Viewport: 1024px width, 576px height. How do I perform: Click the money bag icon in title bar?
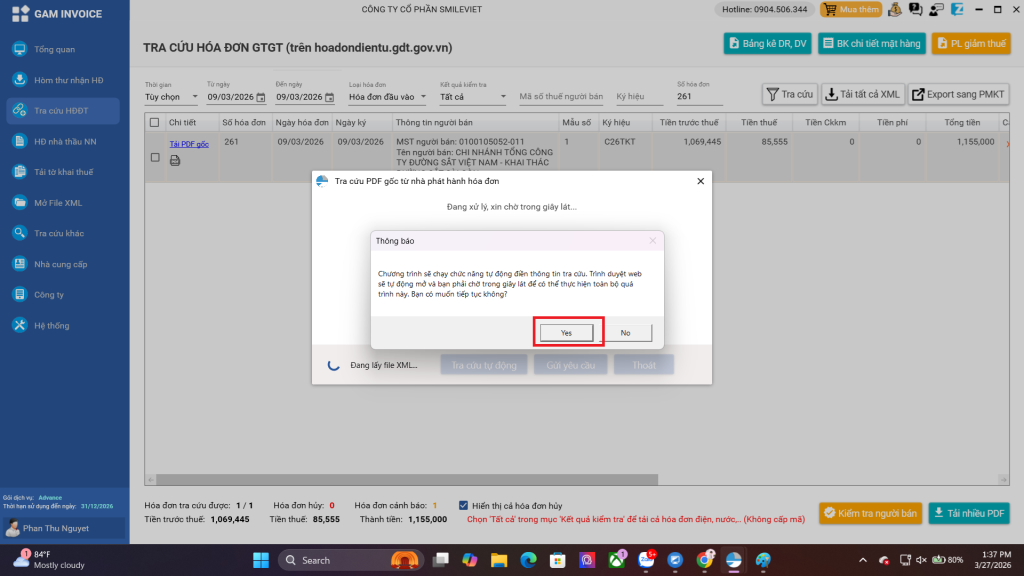pyautogui.click(x=893, y=10)
